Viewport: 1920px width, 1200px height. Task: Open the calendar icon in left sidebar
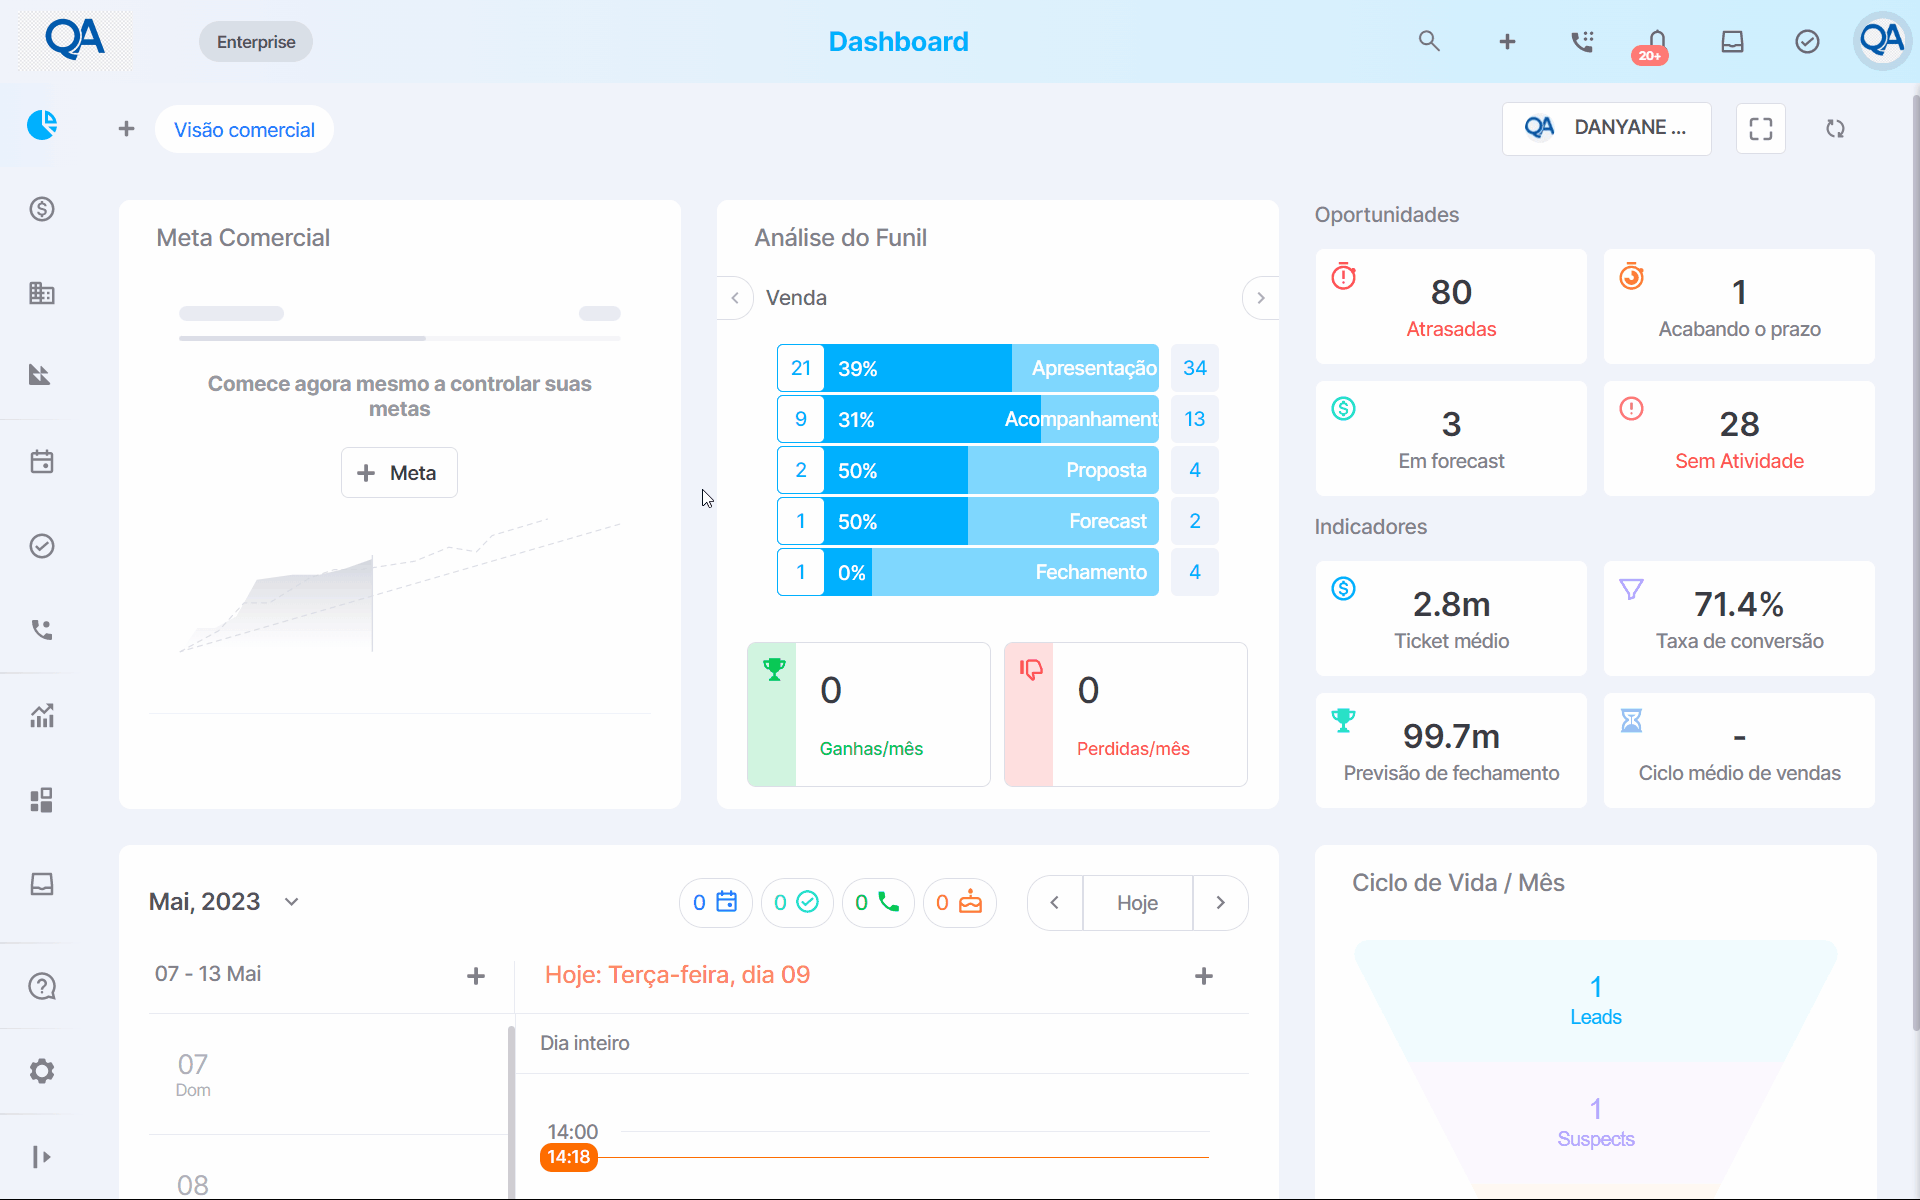(x=42, y=462)
